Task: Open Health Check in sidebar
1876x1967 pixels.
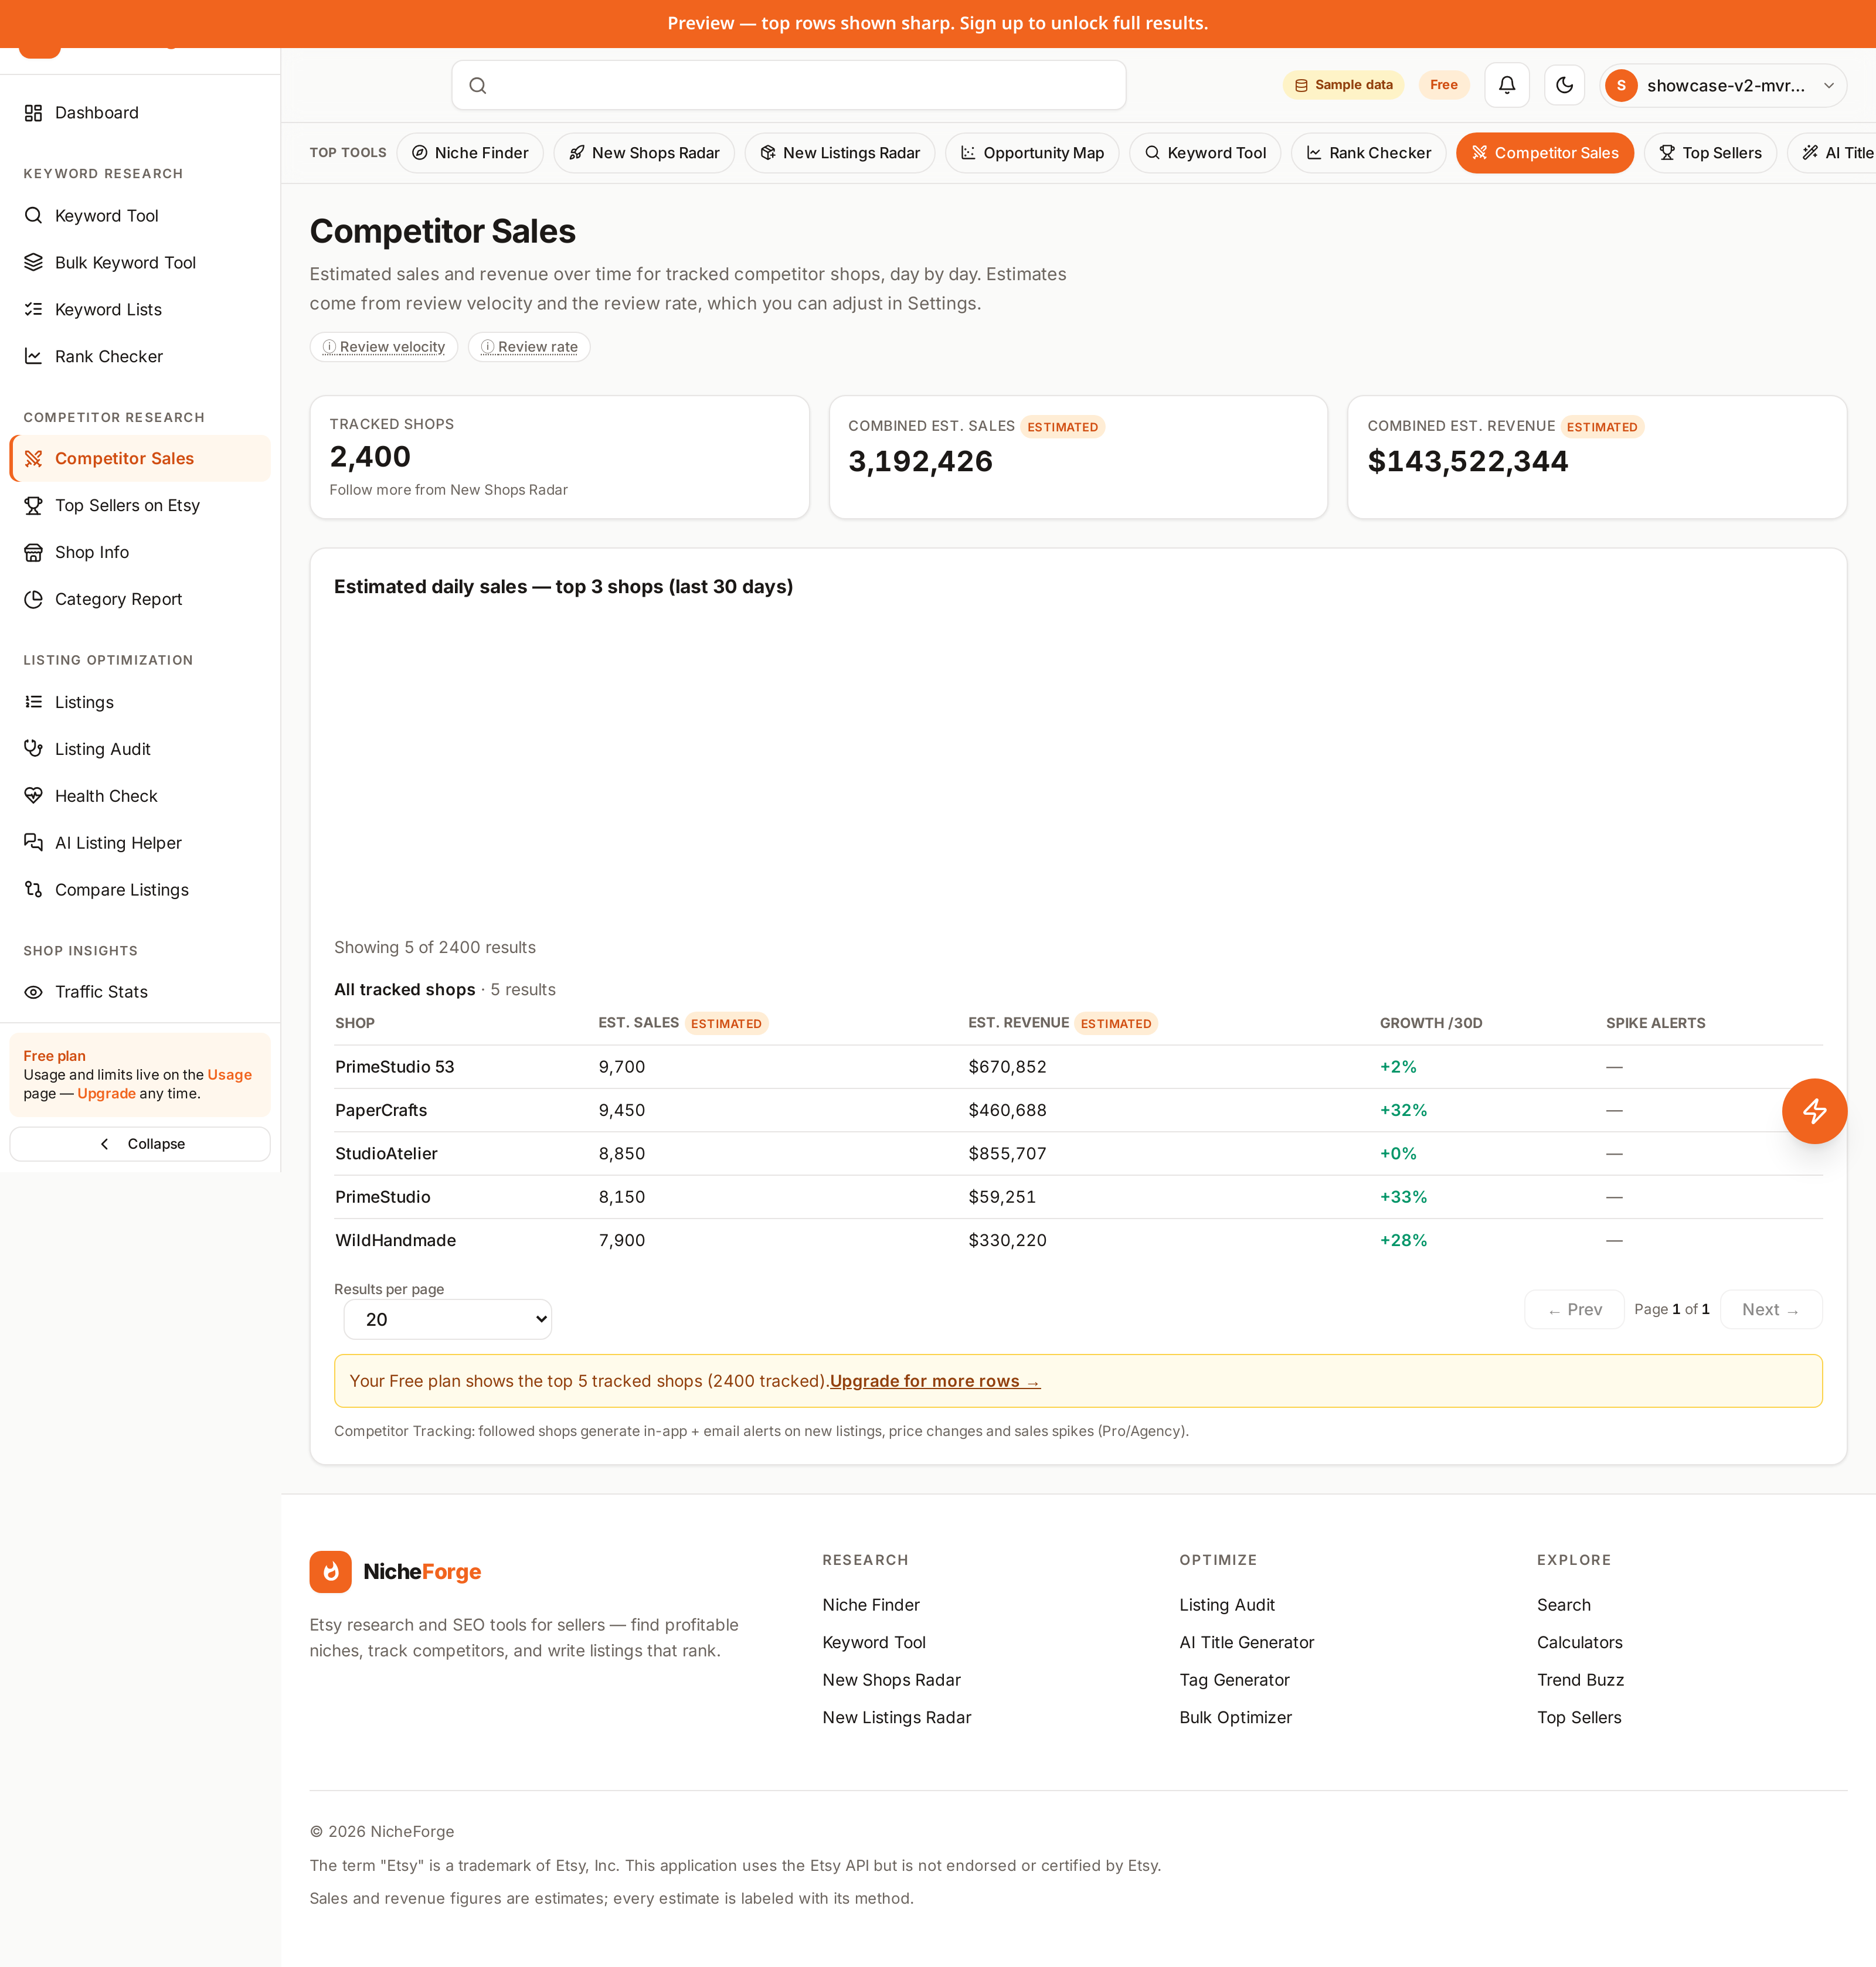Action: (x=140, y=797)
